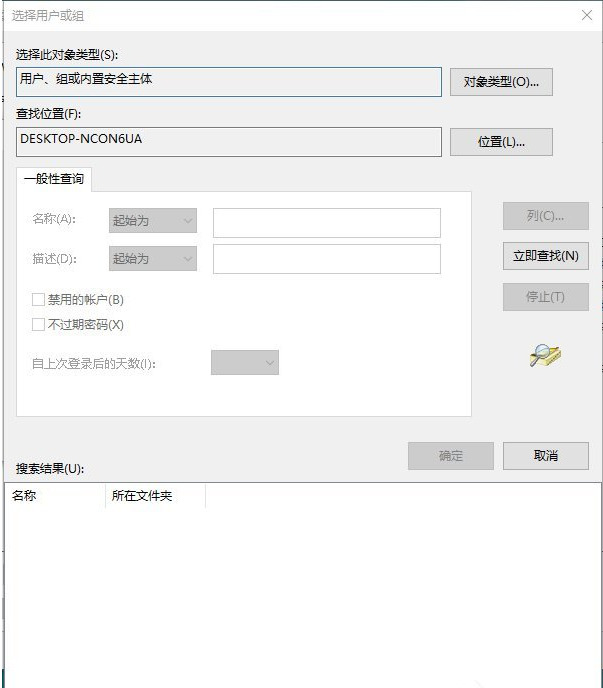Click the 描述 text input field
The width and height of the screenshot is (603, 688).
tap(326, 258)
